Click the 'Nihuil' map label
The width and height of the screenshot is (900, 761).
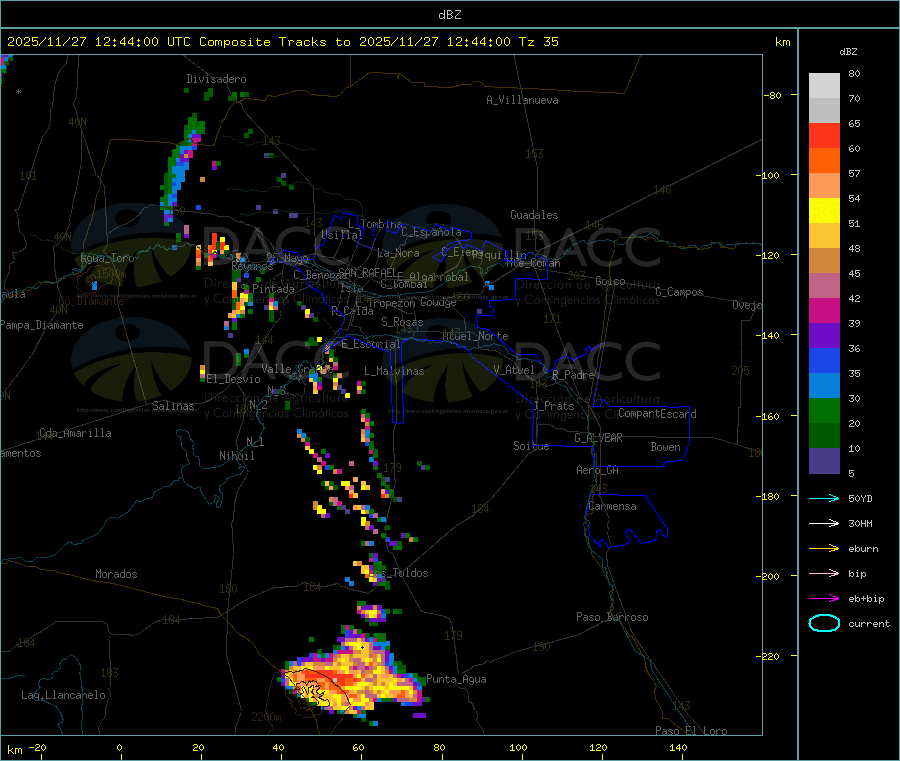[236, 456]
